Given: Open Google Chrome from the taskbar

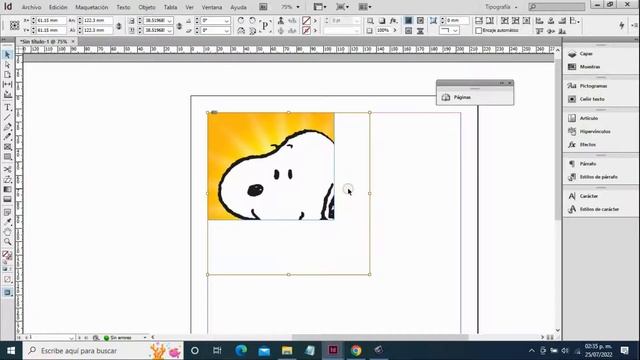Looking at the screenshot, I should (x=356, y=351).
